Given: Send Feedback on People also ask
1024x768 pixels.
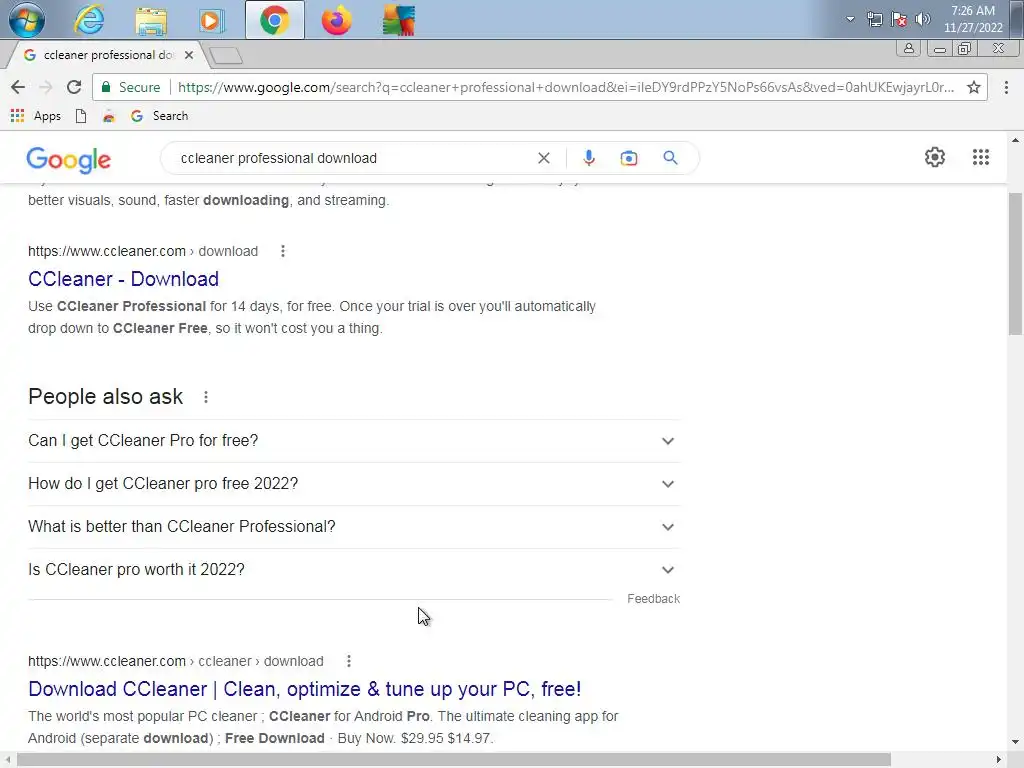Looking at the screenshot, I should 653,598.
